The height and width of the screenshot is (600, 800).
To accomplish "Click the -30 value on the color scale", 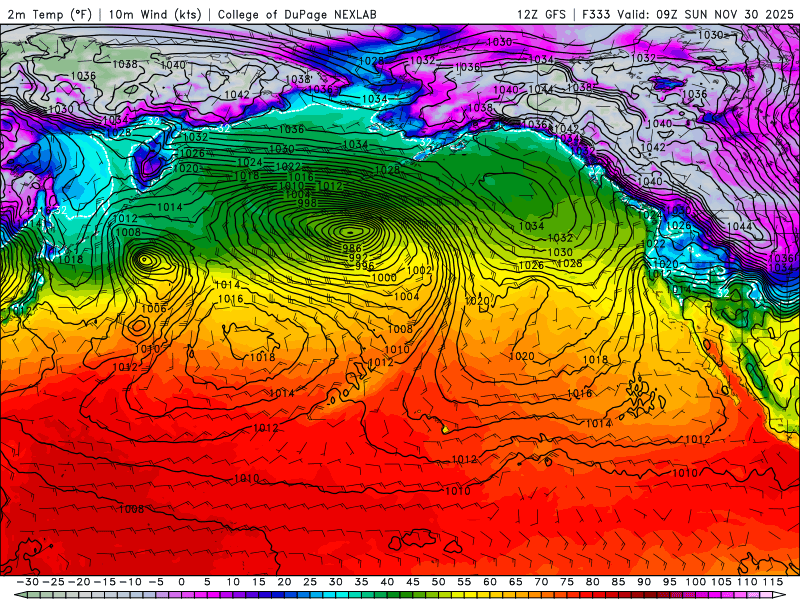I will [28, 582].
